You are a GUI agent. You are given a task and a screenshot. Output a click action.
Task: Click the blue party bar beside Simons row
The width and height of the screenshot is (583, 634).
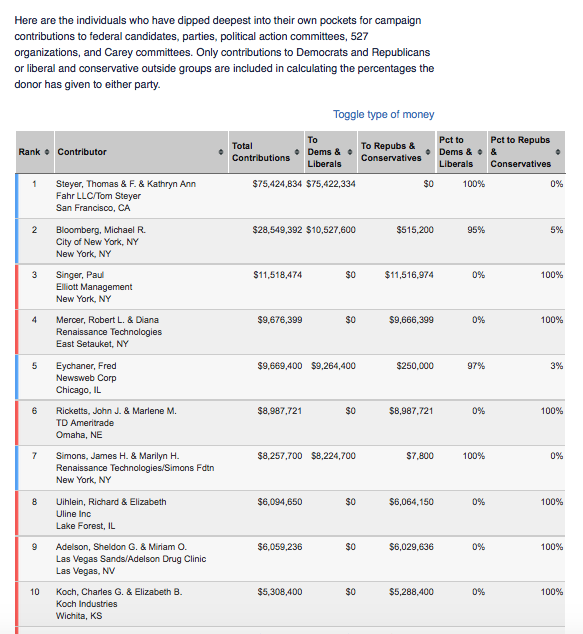point(17,468)
